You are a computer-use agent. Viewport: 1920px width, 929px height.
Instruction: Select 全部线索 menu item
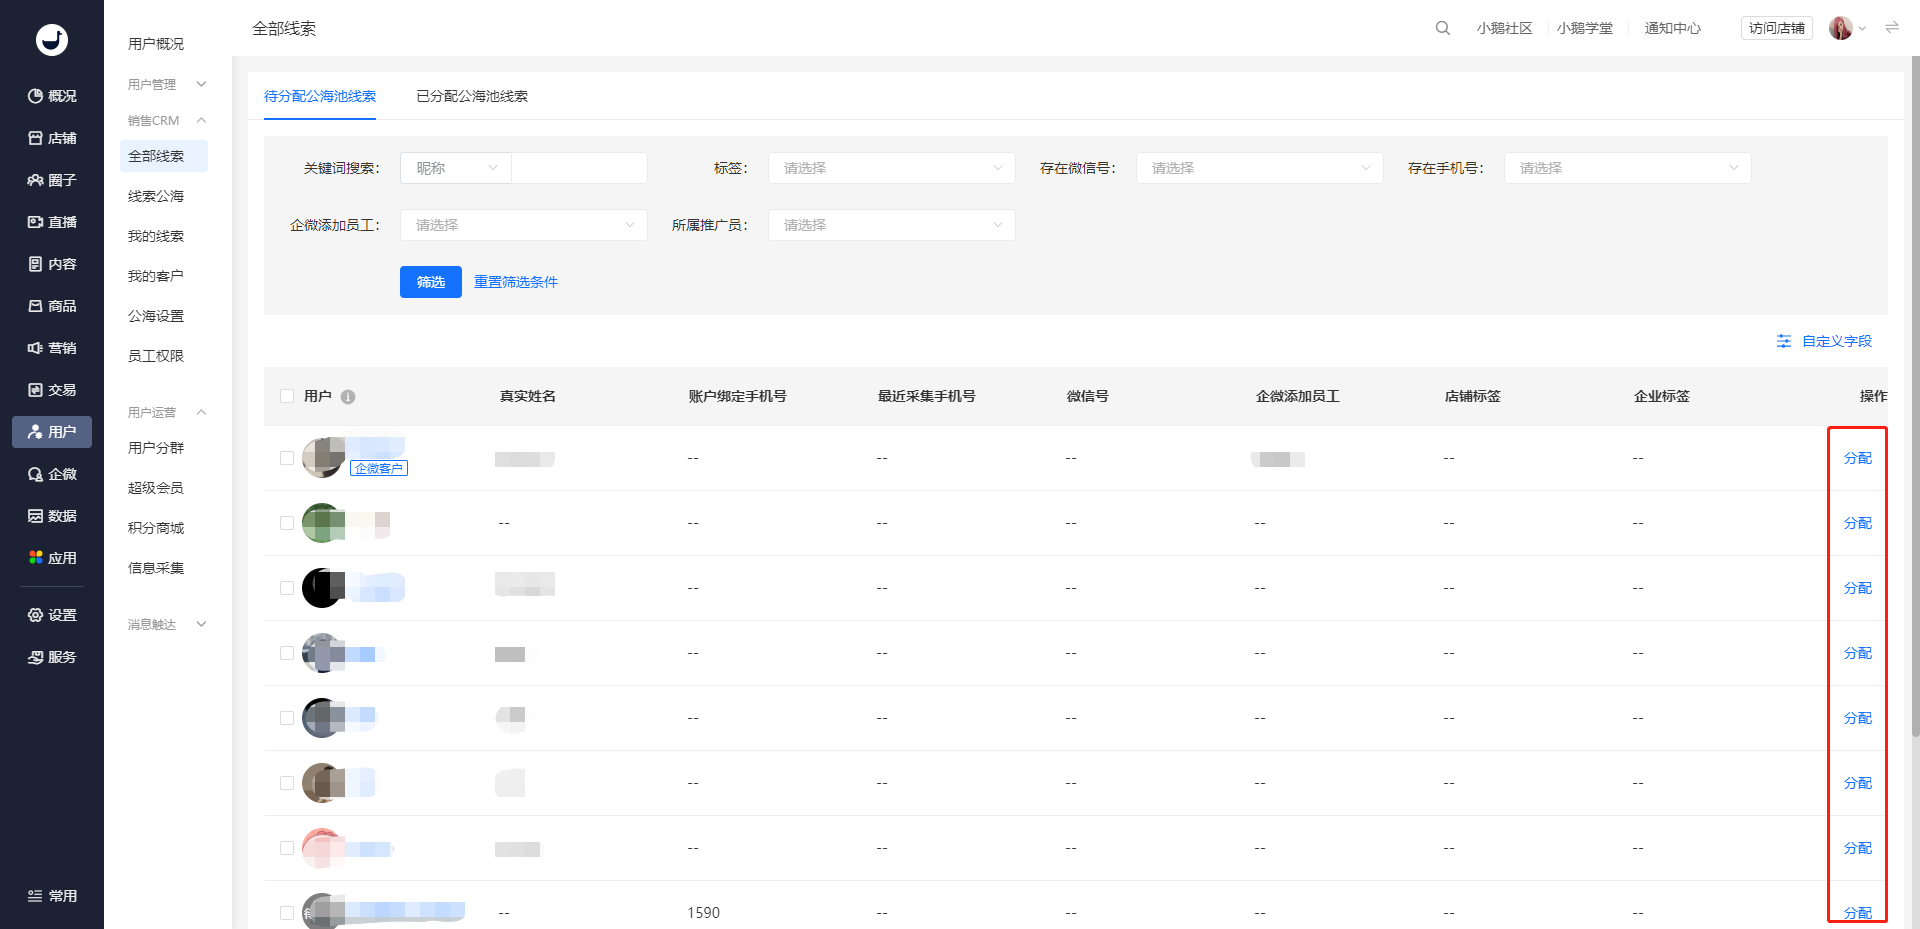164,156
